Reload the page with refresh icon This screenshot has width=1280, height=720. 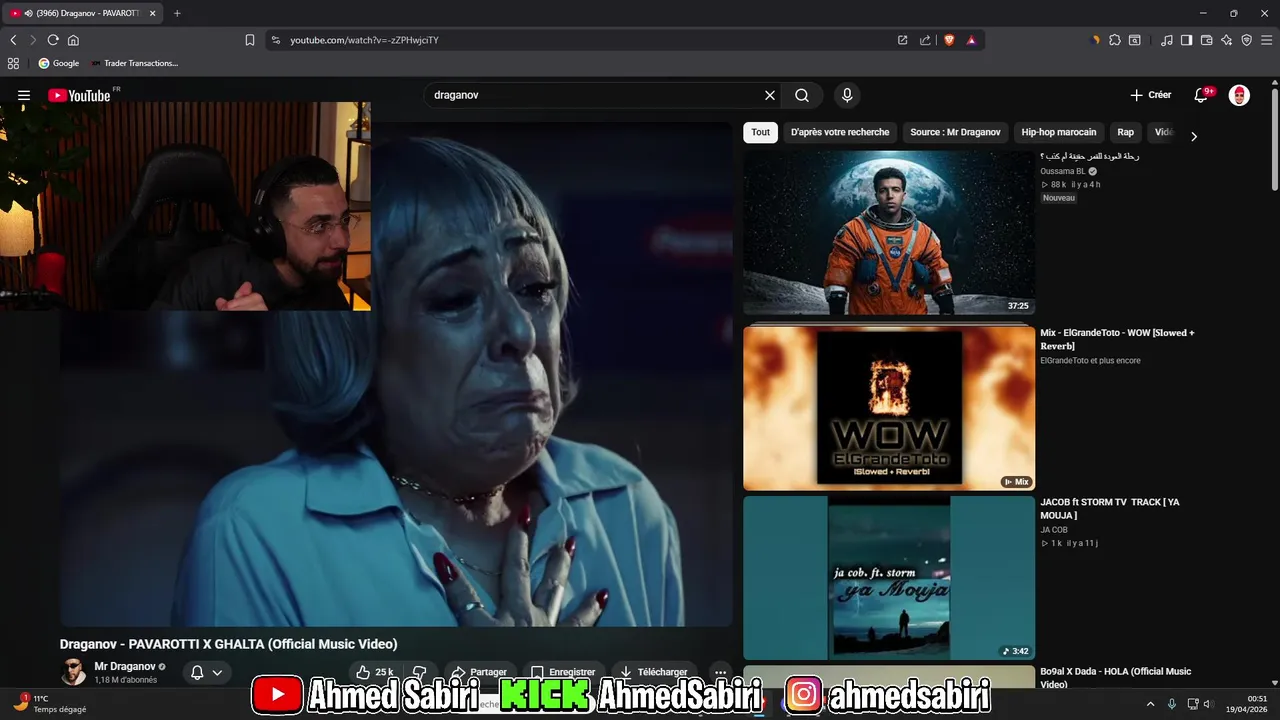tap(53, 40)
